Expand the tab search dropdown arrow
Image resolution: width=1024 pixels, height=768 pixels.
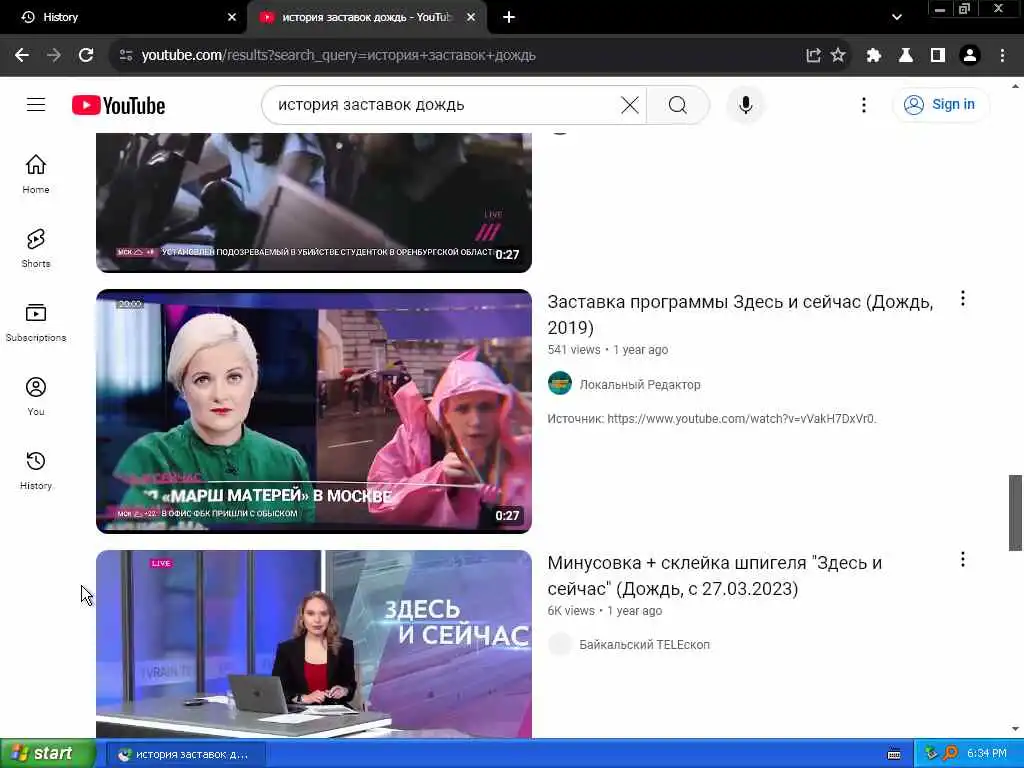897,18
